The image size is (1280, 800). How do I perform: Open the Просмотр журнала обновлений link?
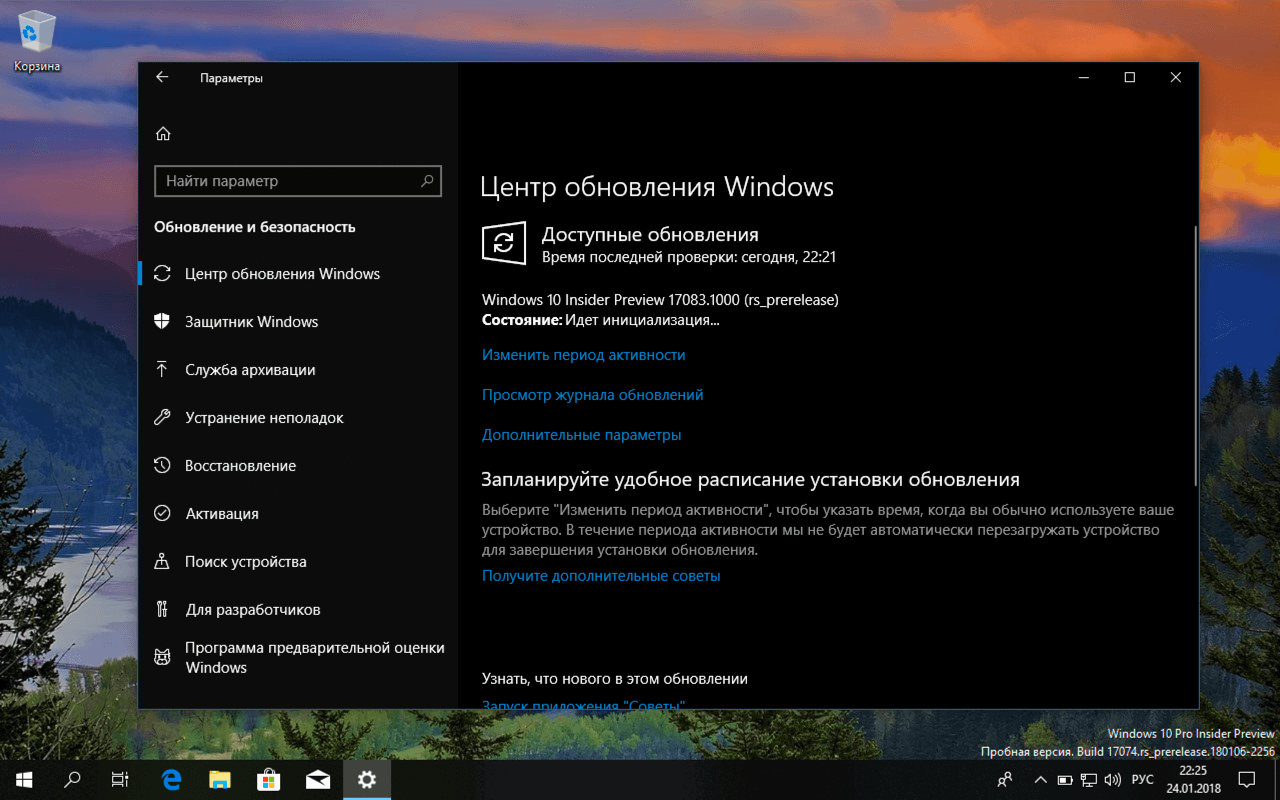tap(593, 395)
